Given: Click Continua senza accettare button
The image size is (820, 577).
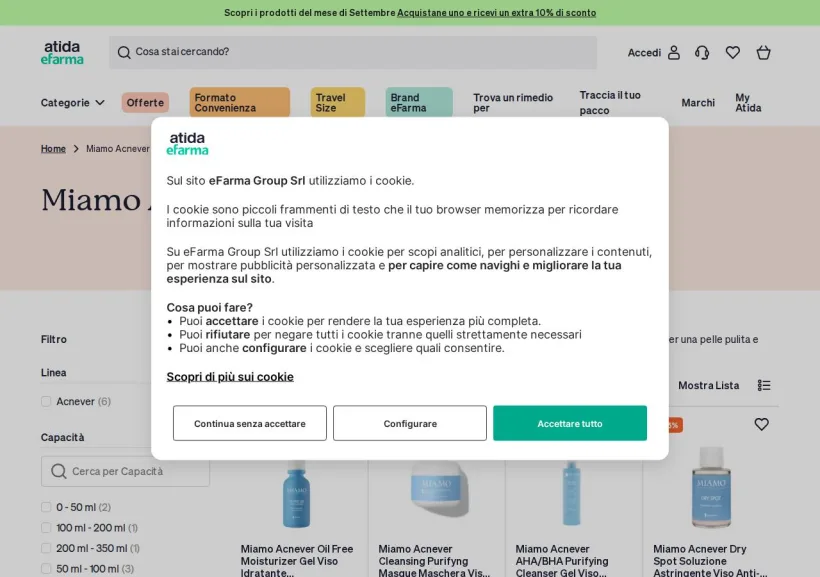Looking at the screenshot, I should [x=250, y=423].
